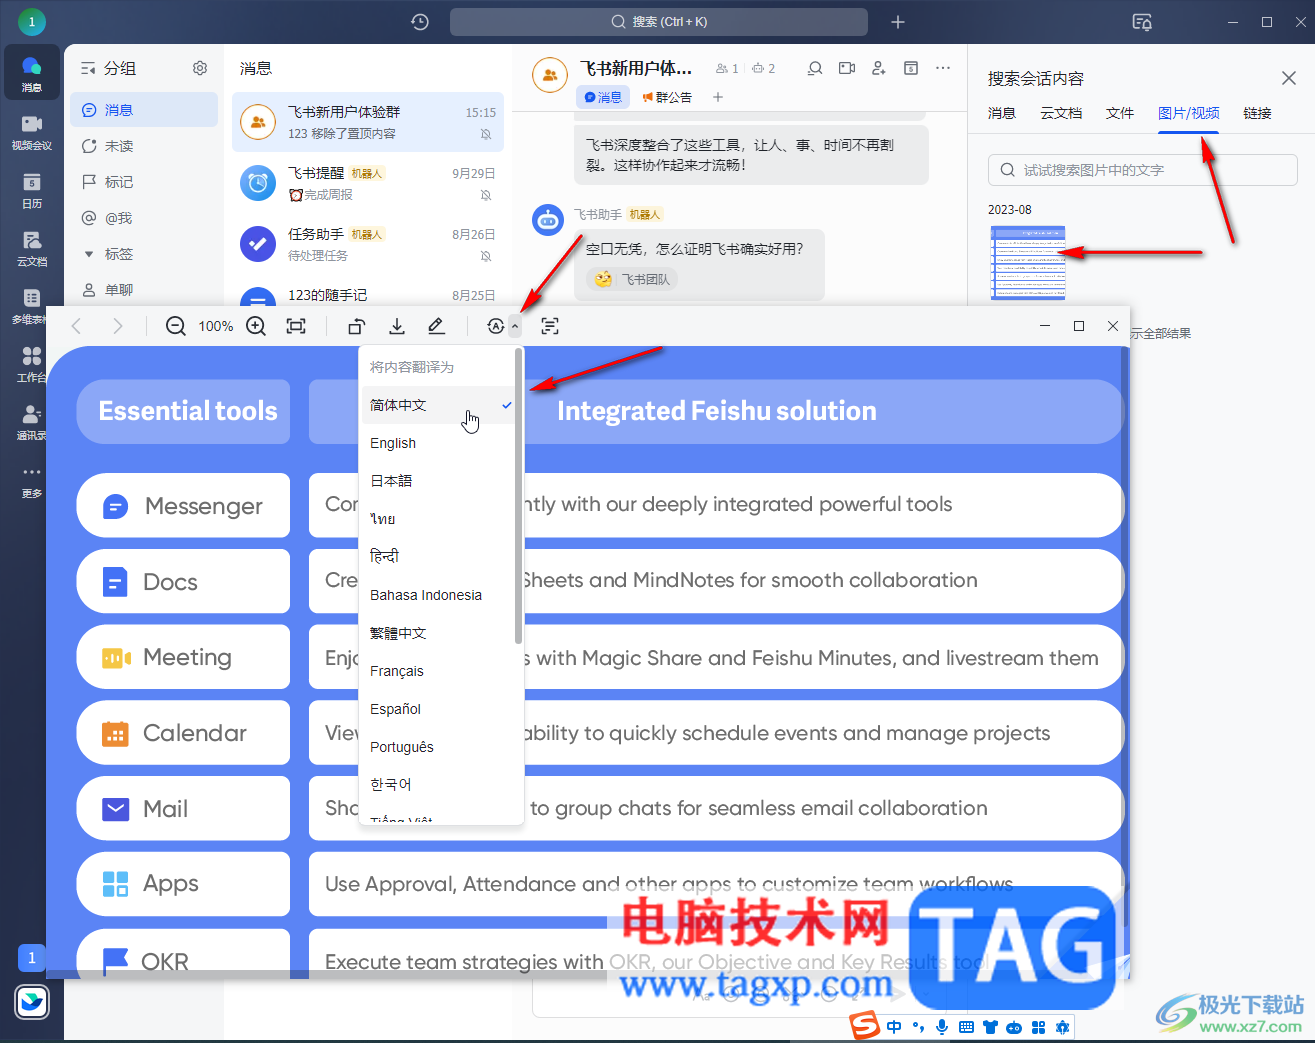Zoom out the image viewer
The image size is (1315, 1043).
[176, 326]
